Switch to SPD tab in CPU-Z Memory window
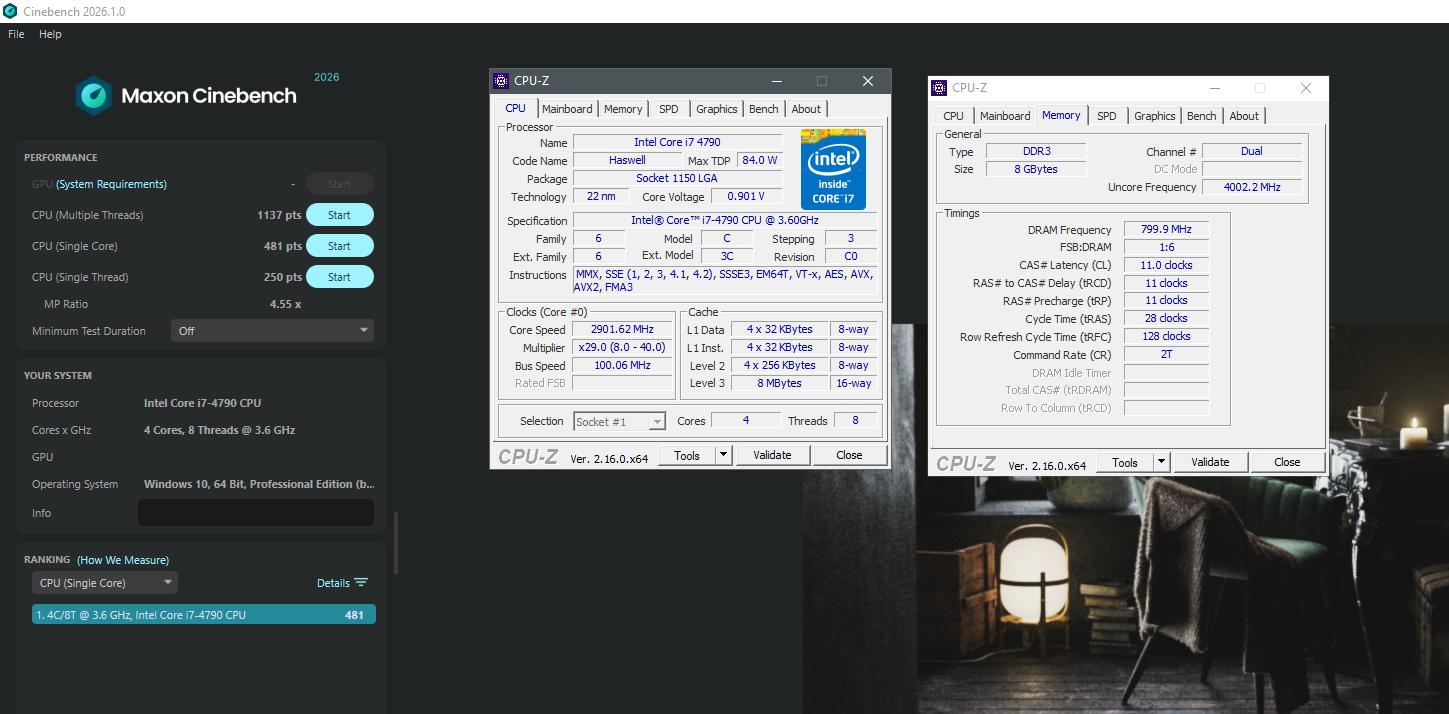Screen dimensions: 1449x714 (1106, 116)
